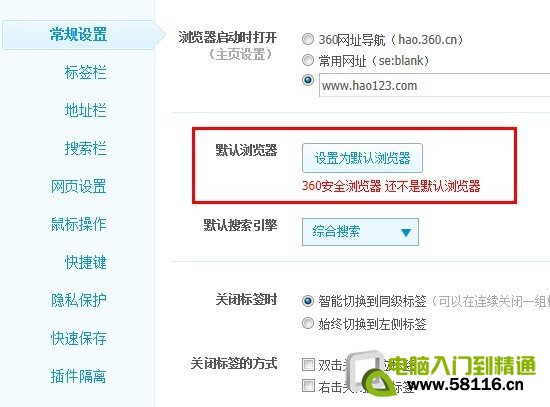Open the 标签栏 settings section

[85, 72]
